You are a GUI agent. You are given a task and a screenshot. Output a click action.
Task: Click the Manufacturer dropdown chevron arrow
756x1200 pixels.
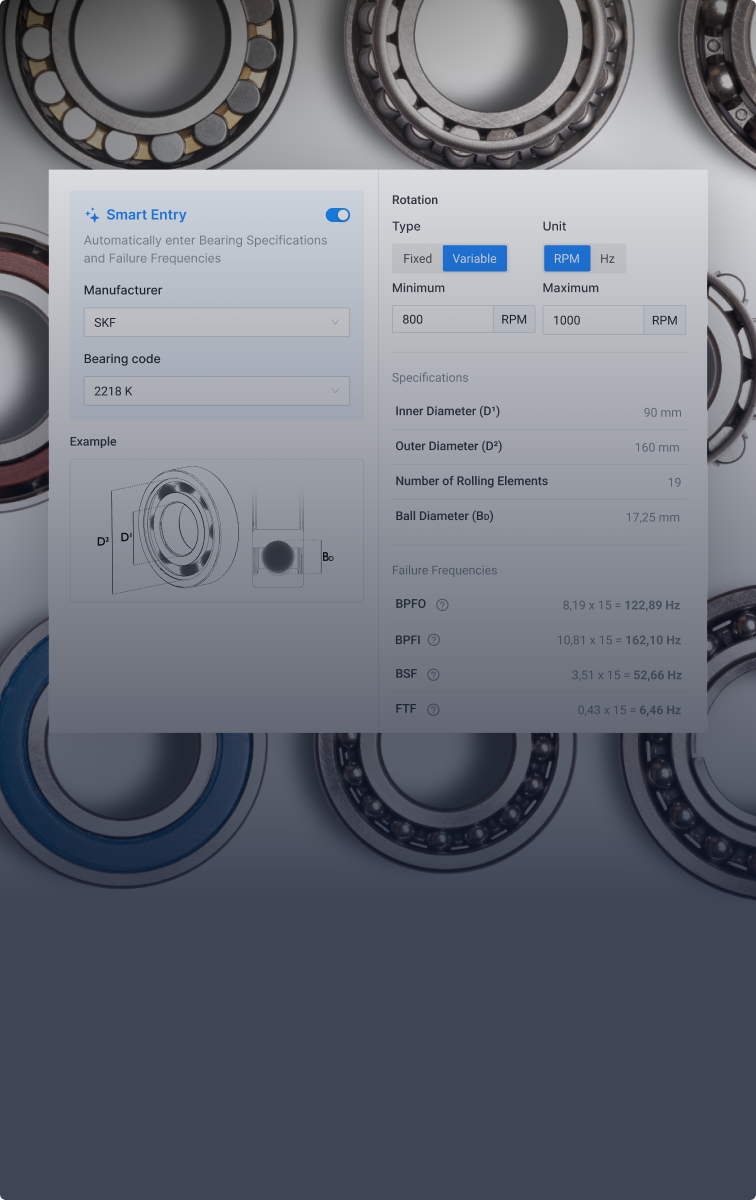[335, 322]
